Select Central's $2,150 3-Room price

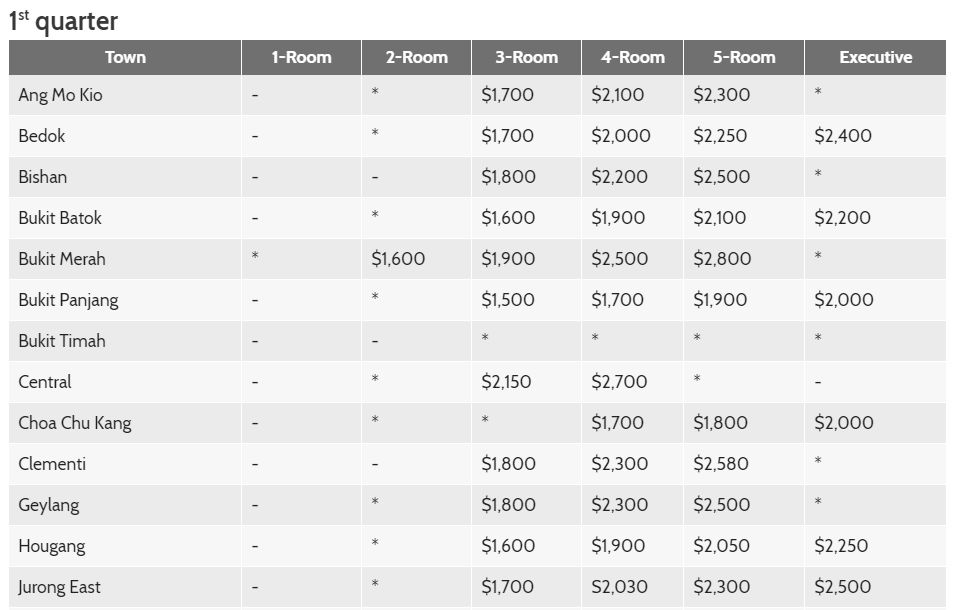(x=506, y=382)
